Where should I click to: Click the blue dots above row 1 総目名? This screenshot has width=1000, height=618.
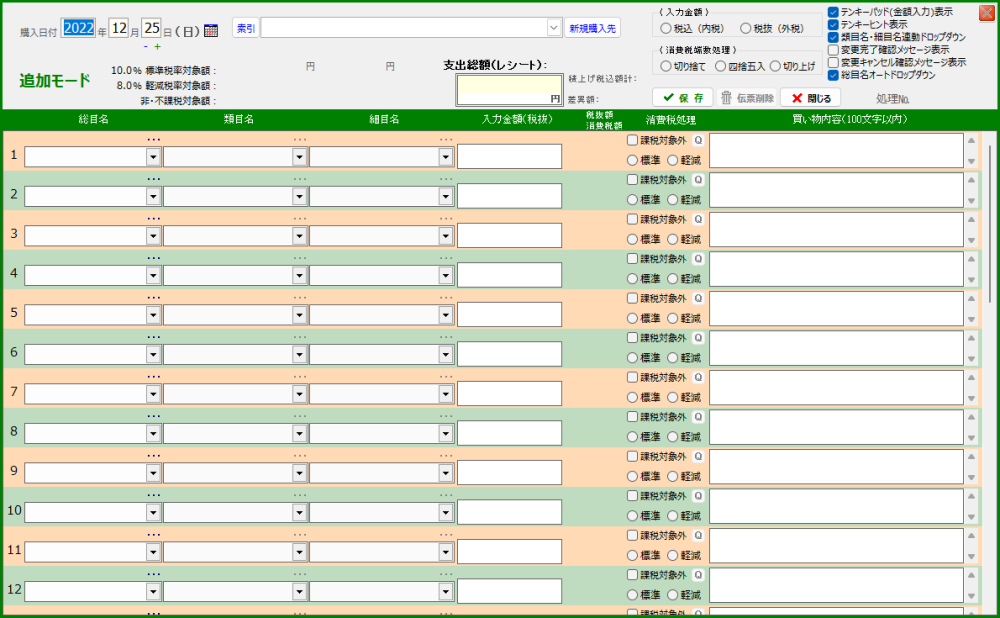153,139
